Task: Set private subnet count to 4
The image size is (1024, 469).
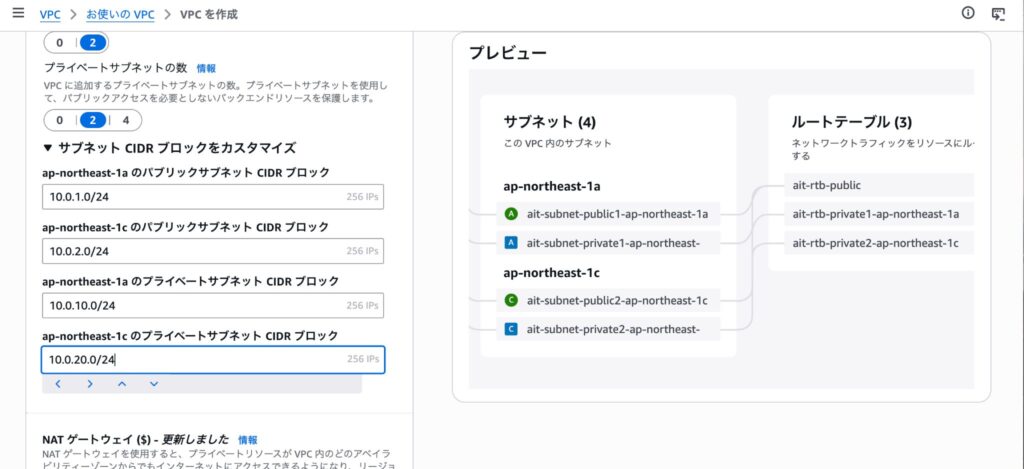Action: coord(125,120)
